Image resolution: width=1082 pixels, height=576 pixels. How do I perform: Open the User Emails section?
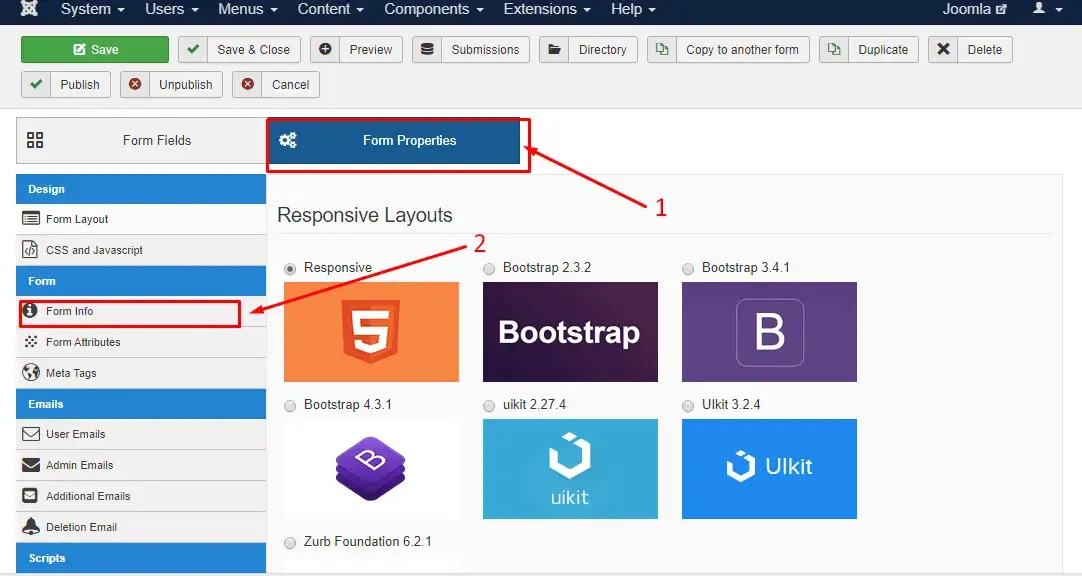pos(141,434)
